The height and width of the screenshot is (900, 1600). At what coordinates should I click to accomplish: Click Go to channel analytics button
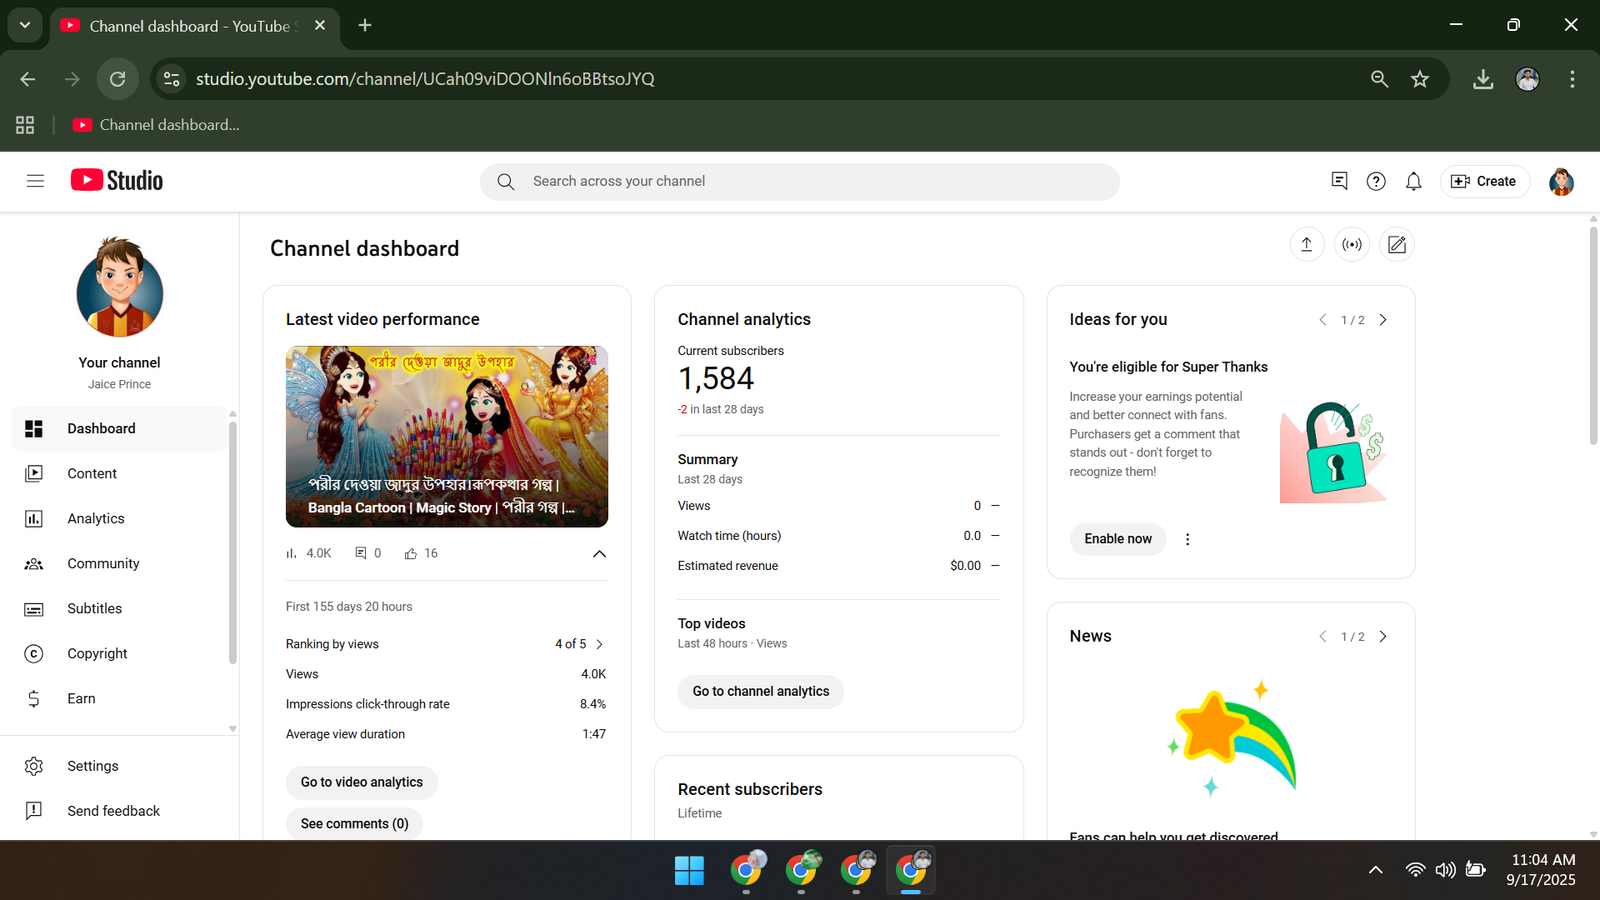760,691
